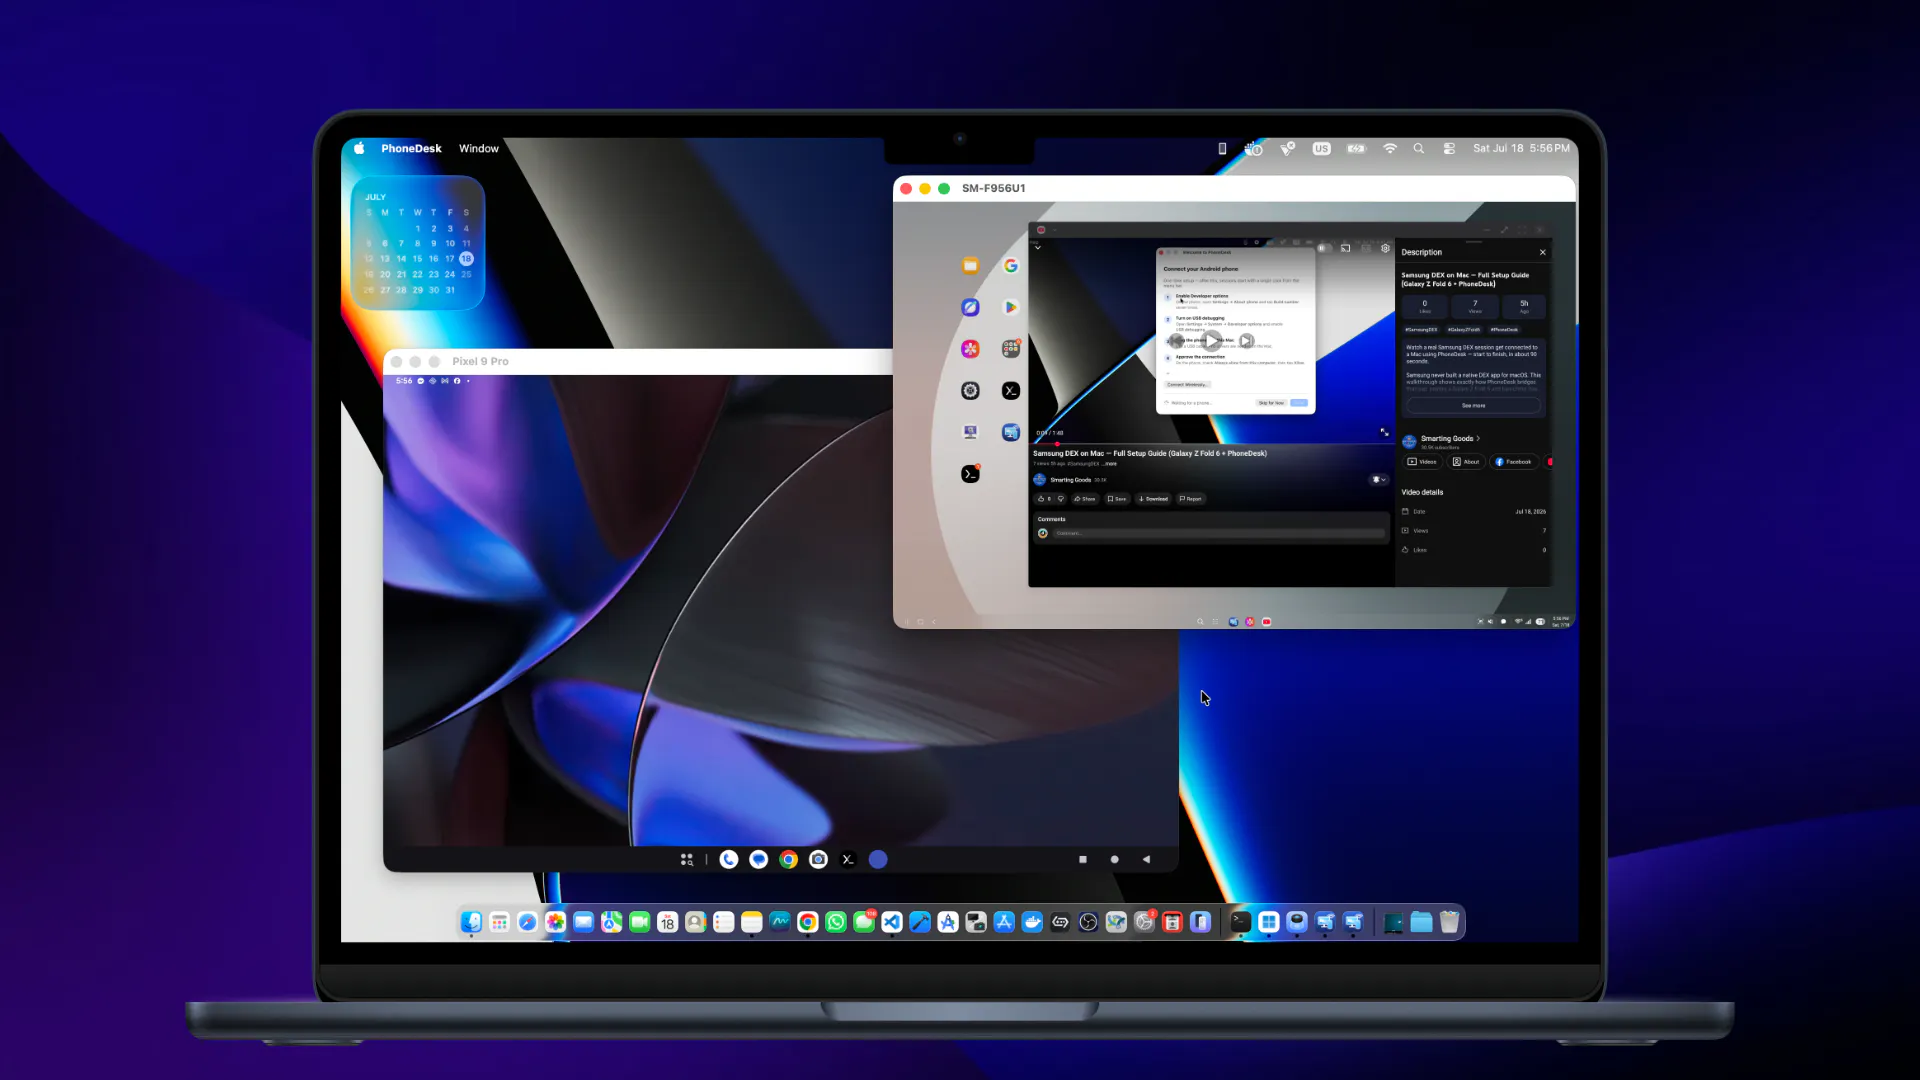
Task: Close the Description panel
Action: tap(1542, 252)
